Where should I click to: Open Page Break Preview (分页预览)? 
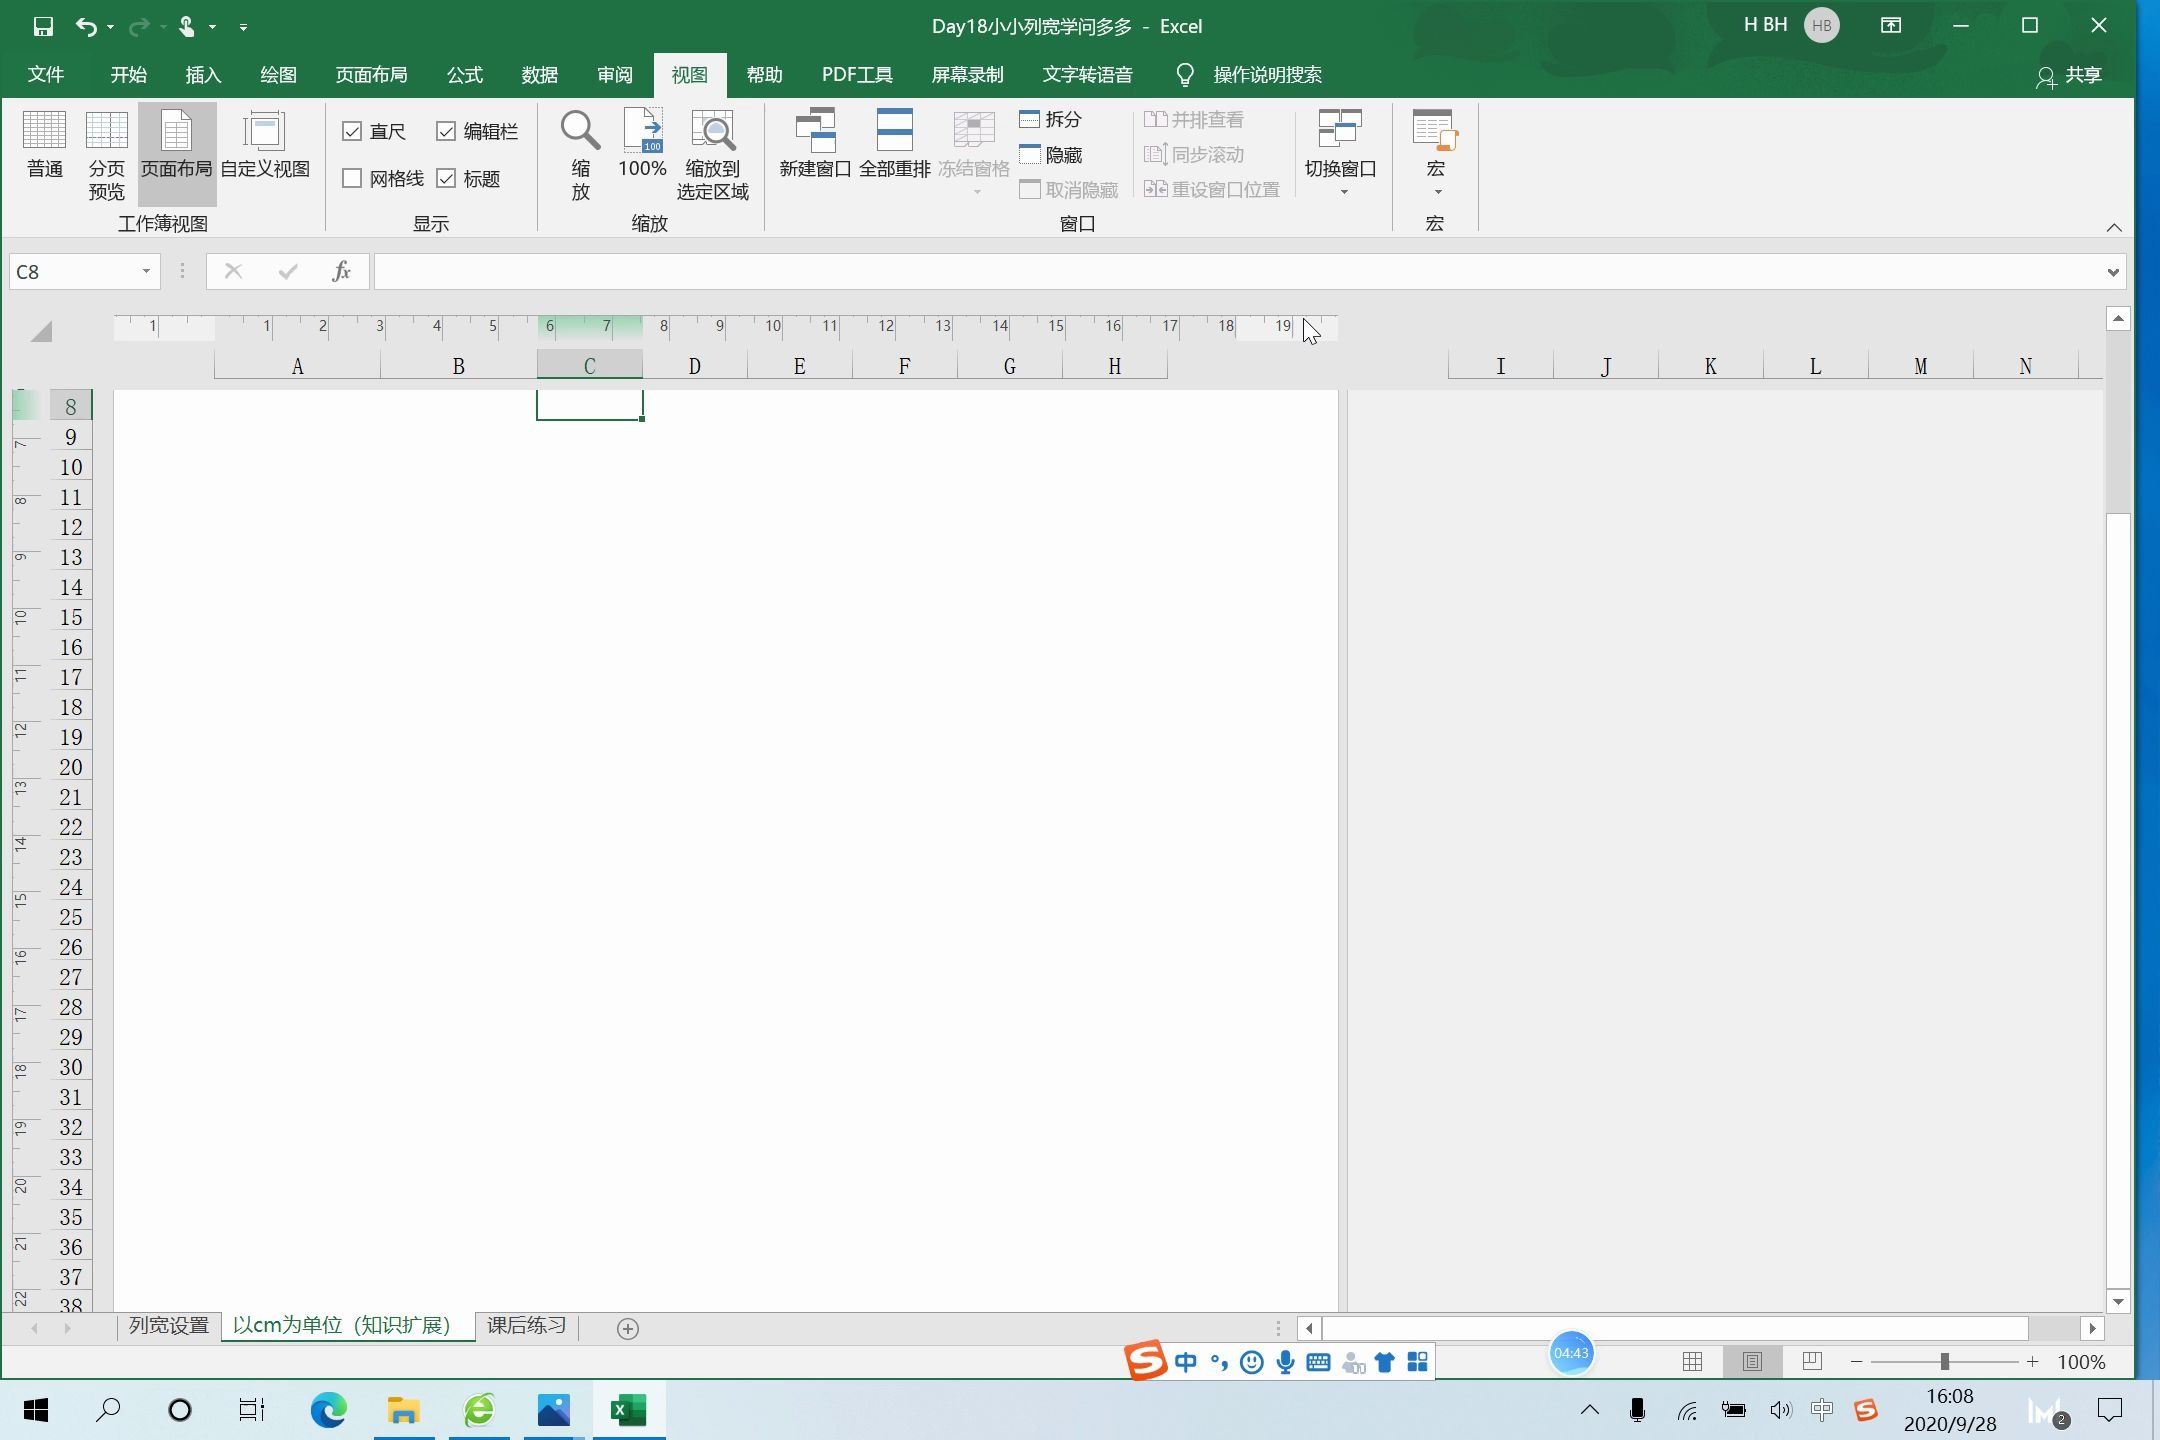[x=106, y=155]
